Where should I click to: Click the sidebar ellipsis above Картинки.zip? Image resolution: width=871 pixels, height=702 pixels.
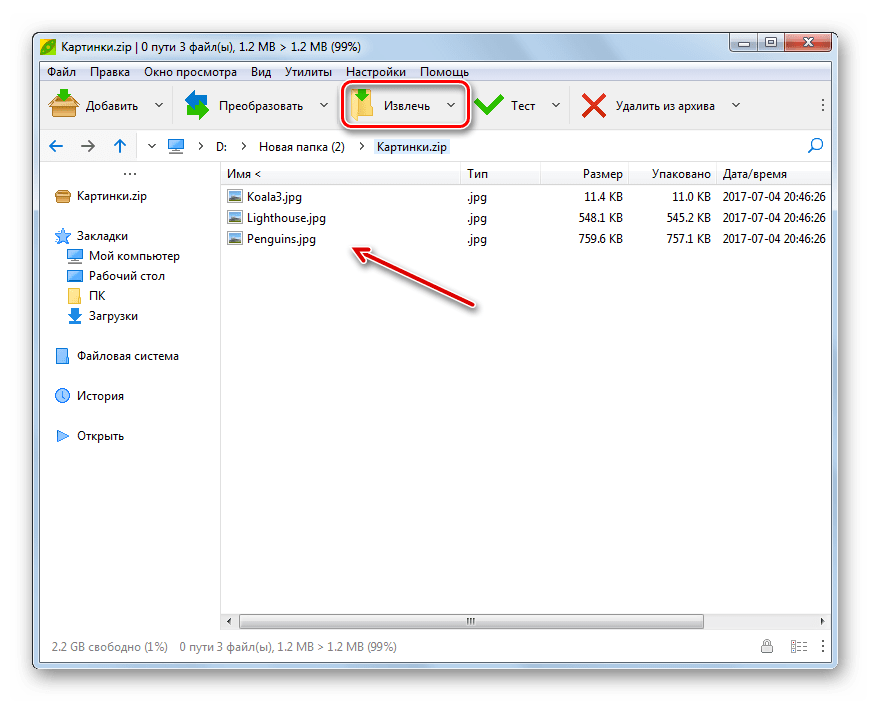(130, 174)
